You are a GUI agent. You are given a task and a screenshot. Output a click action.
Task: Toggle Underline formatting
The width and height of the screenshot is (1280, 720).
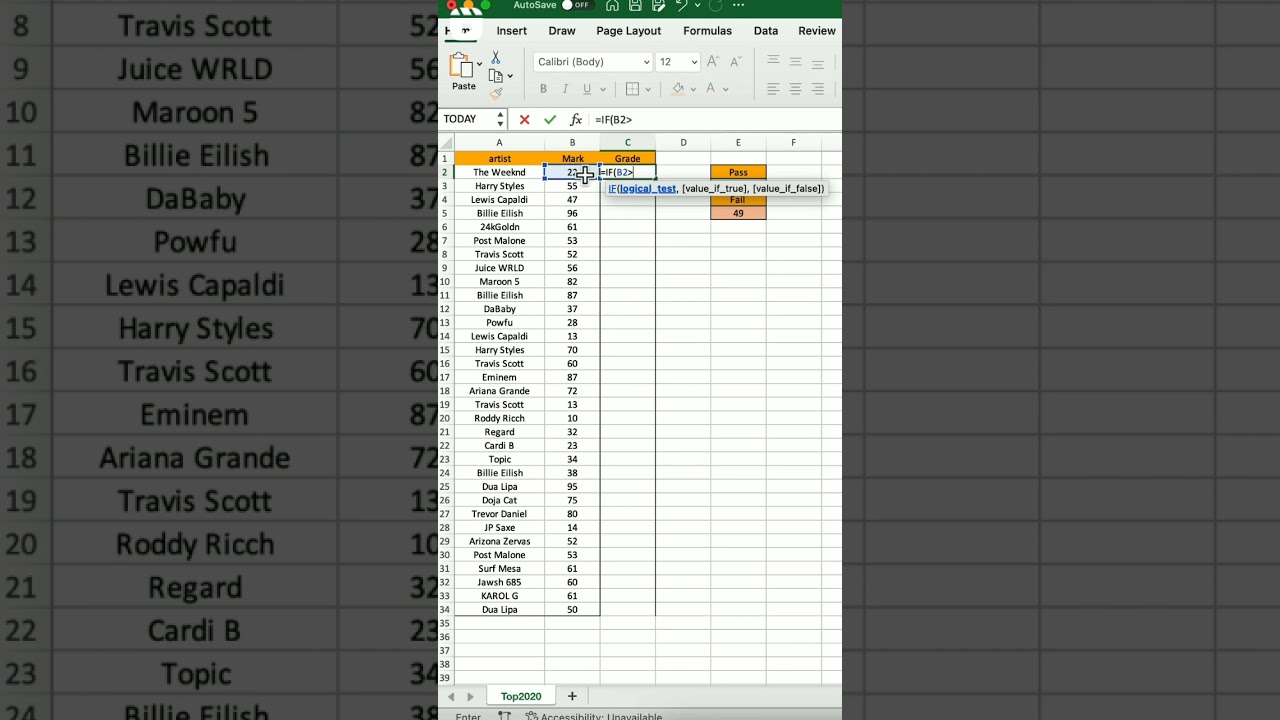click(x=588, y=89)
